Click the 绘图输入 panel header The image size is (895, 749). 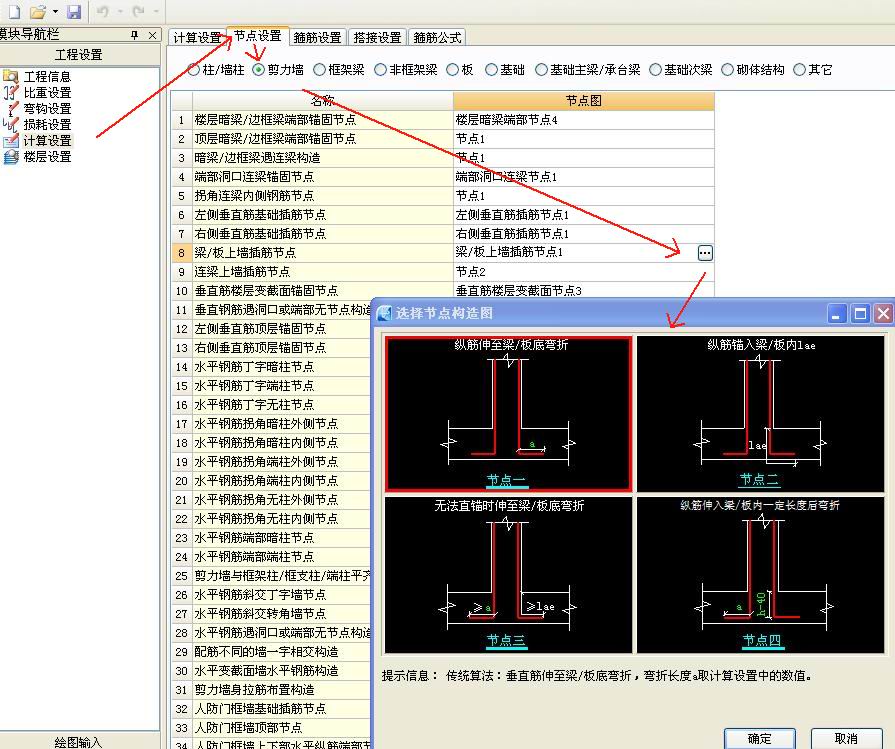coord(79,742)
